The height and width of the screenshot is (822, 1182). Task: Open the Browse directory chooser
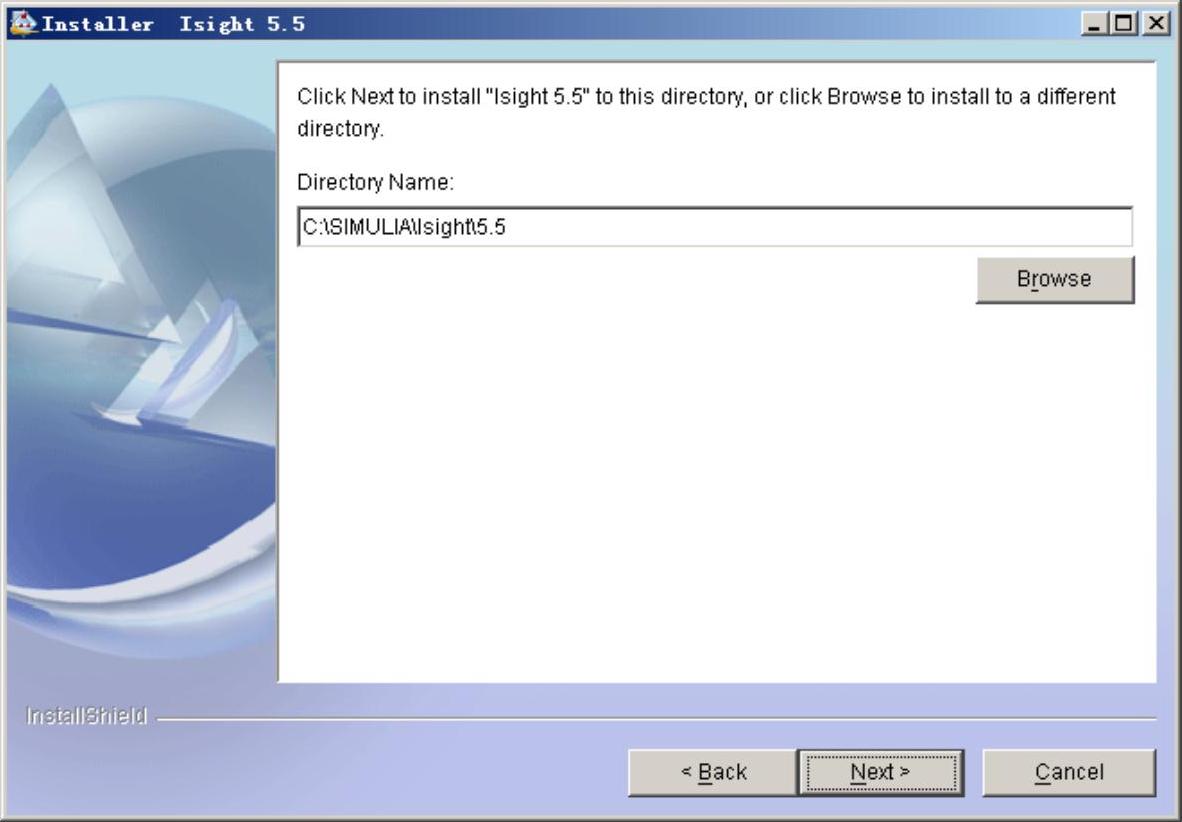click(1055, 280)
